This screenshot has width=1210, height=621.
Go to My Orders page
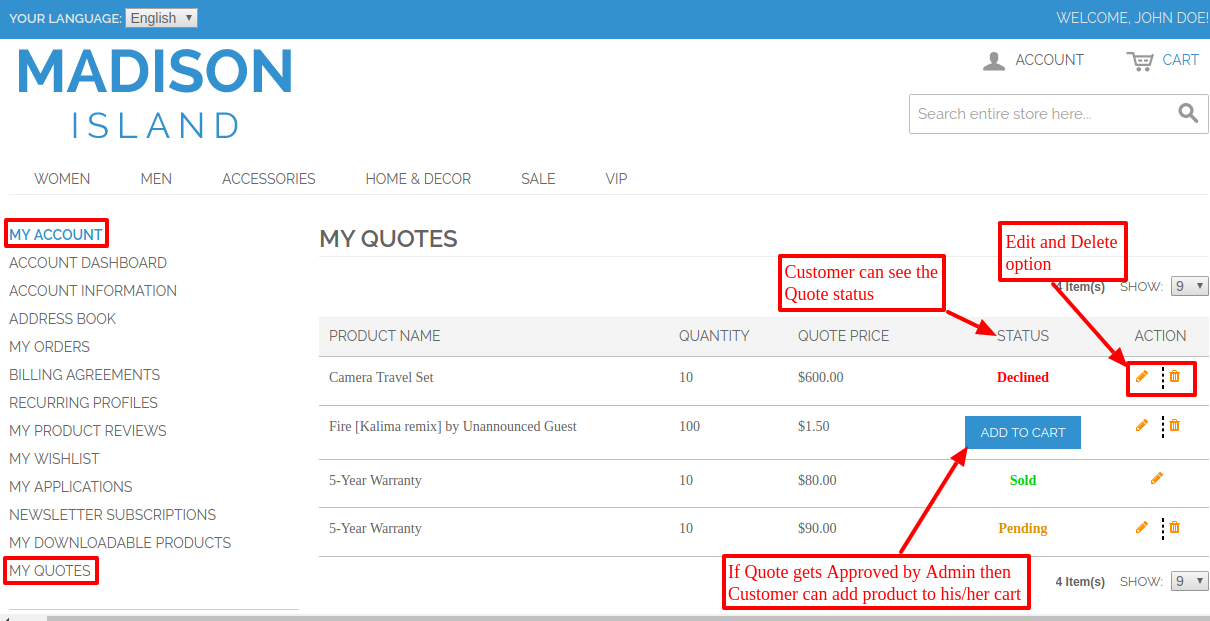[49, 347]
